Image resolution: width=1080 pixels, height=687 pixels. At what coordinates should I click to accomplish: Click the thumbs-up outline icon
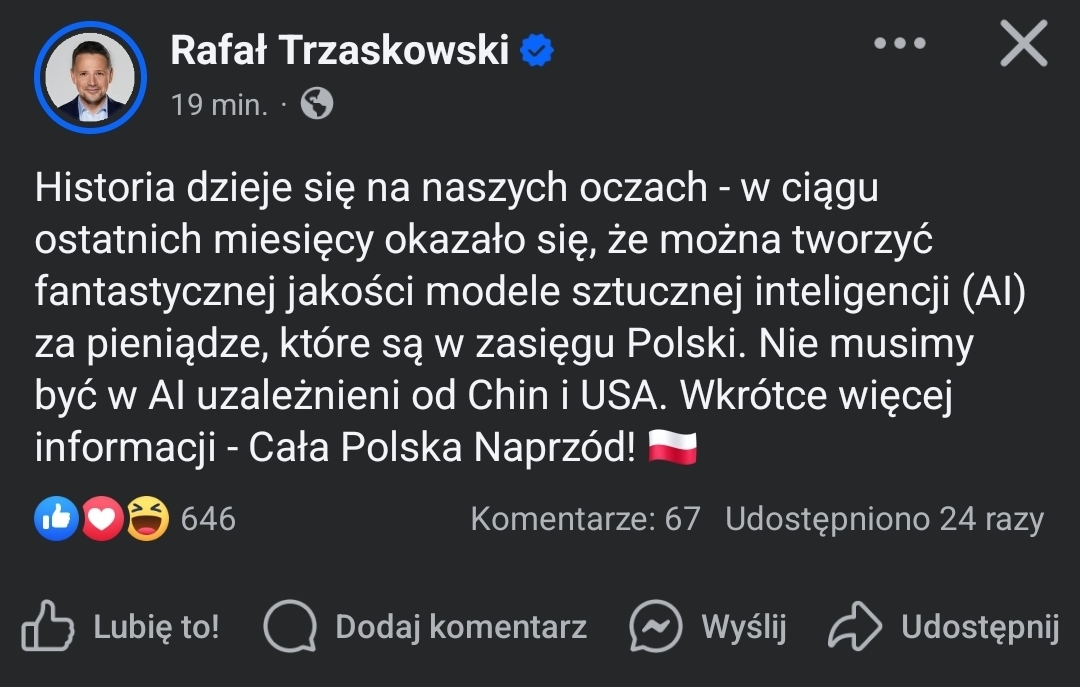(x=47, y=626)
